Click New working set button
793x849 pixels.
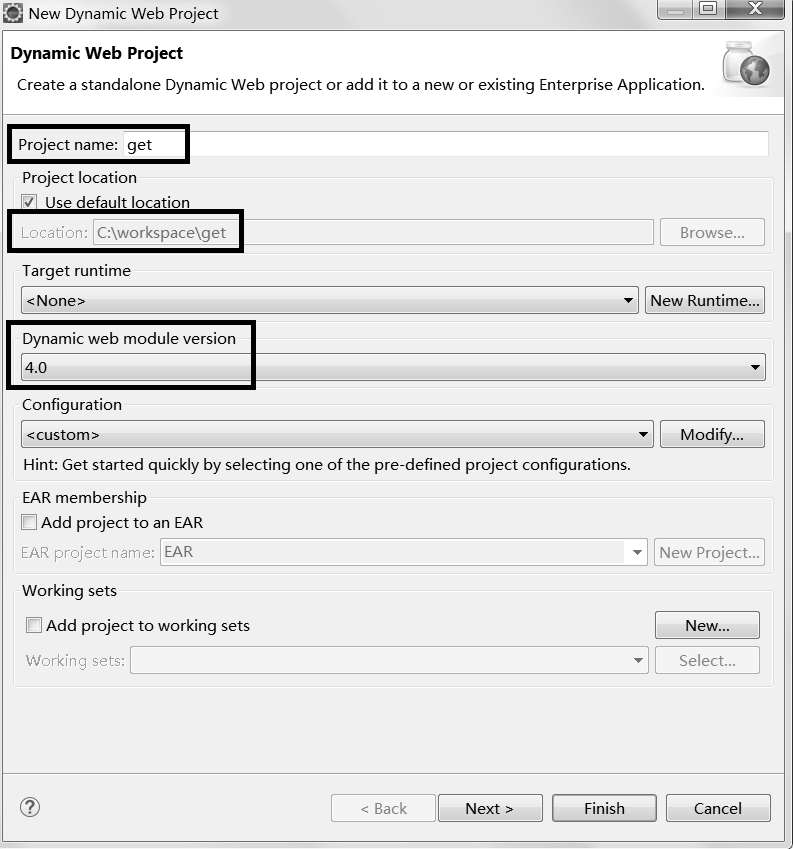707,626
